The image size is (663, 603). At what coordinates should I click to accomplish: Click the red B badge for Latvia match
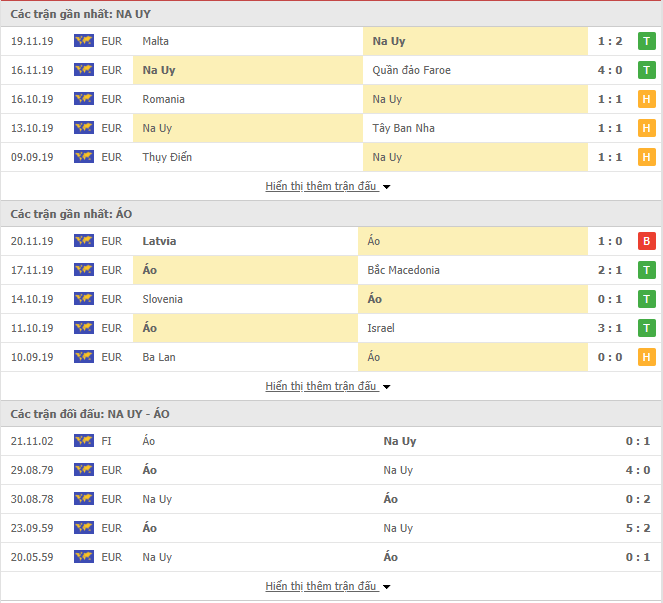(x=647, y=242)
